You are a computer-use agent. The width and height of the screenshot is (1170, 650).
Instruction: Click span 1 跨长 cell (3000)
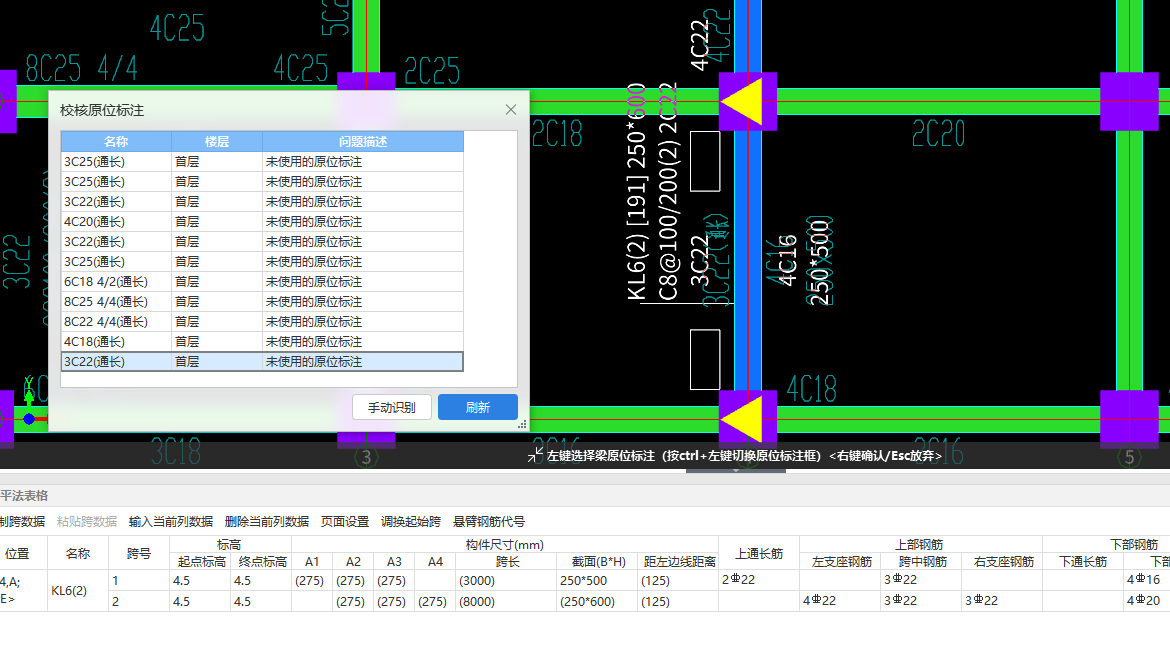point(506,581)
